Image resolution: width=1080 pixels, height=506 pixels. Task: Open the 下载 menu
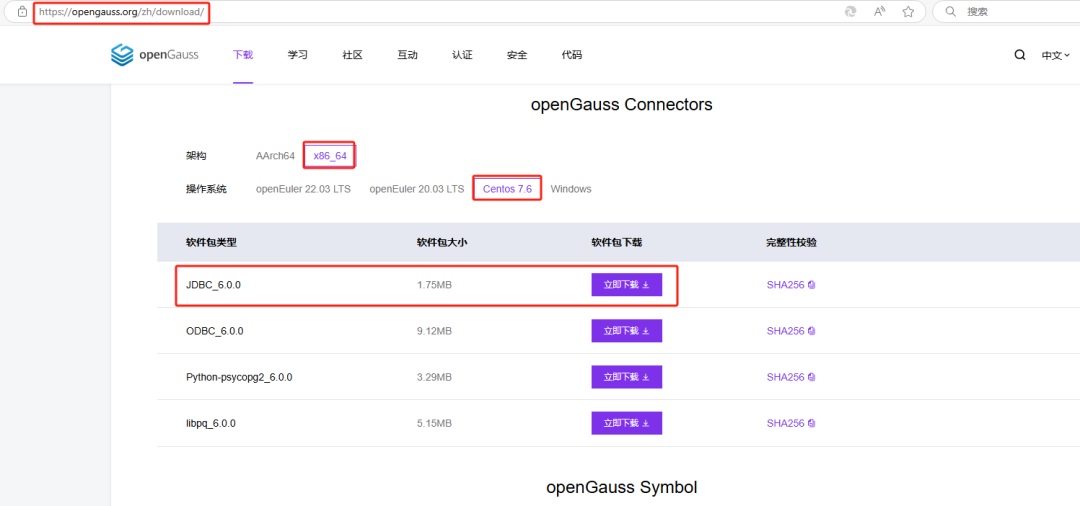[x=243, y=55]
